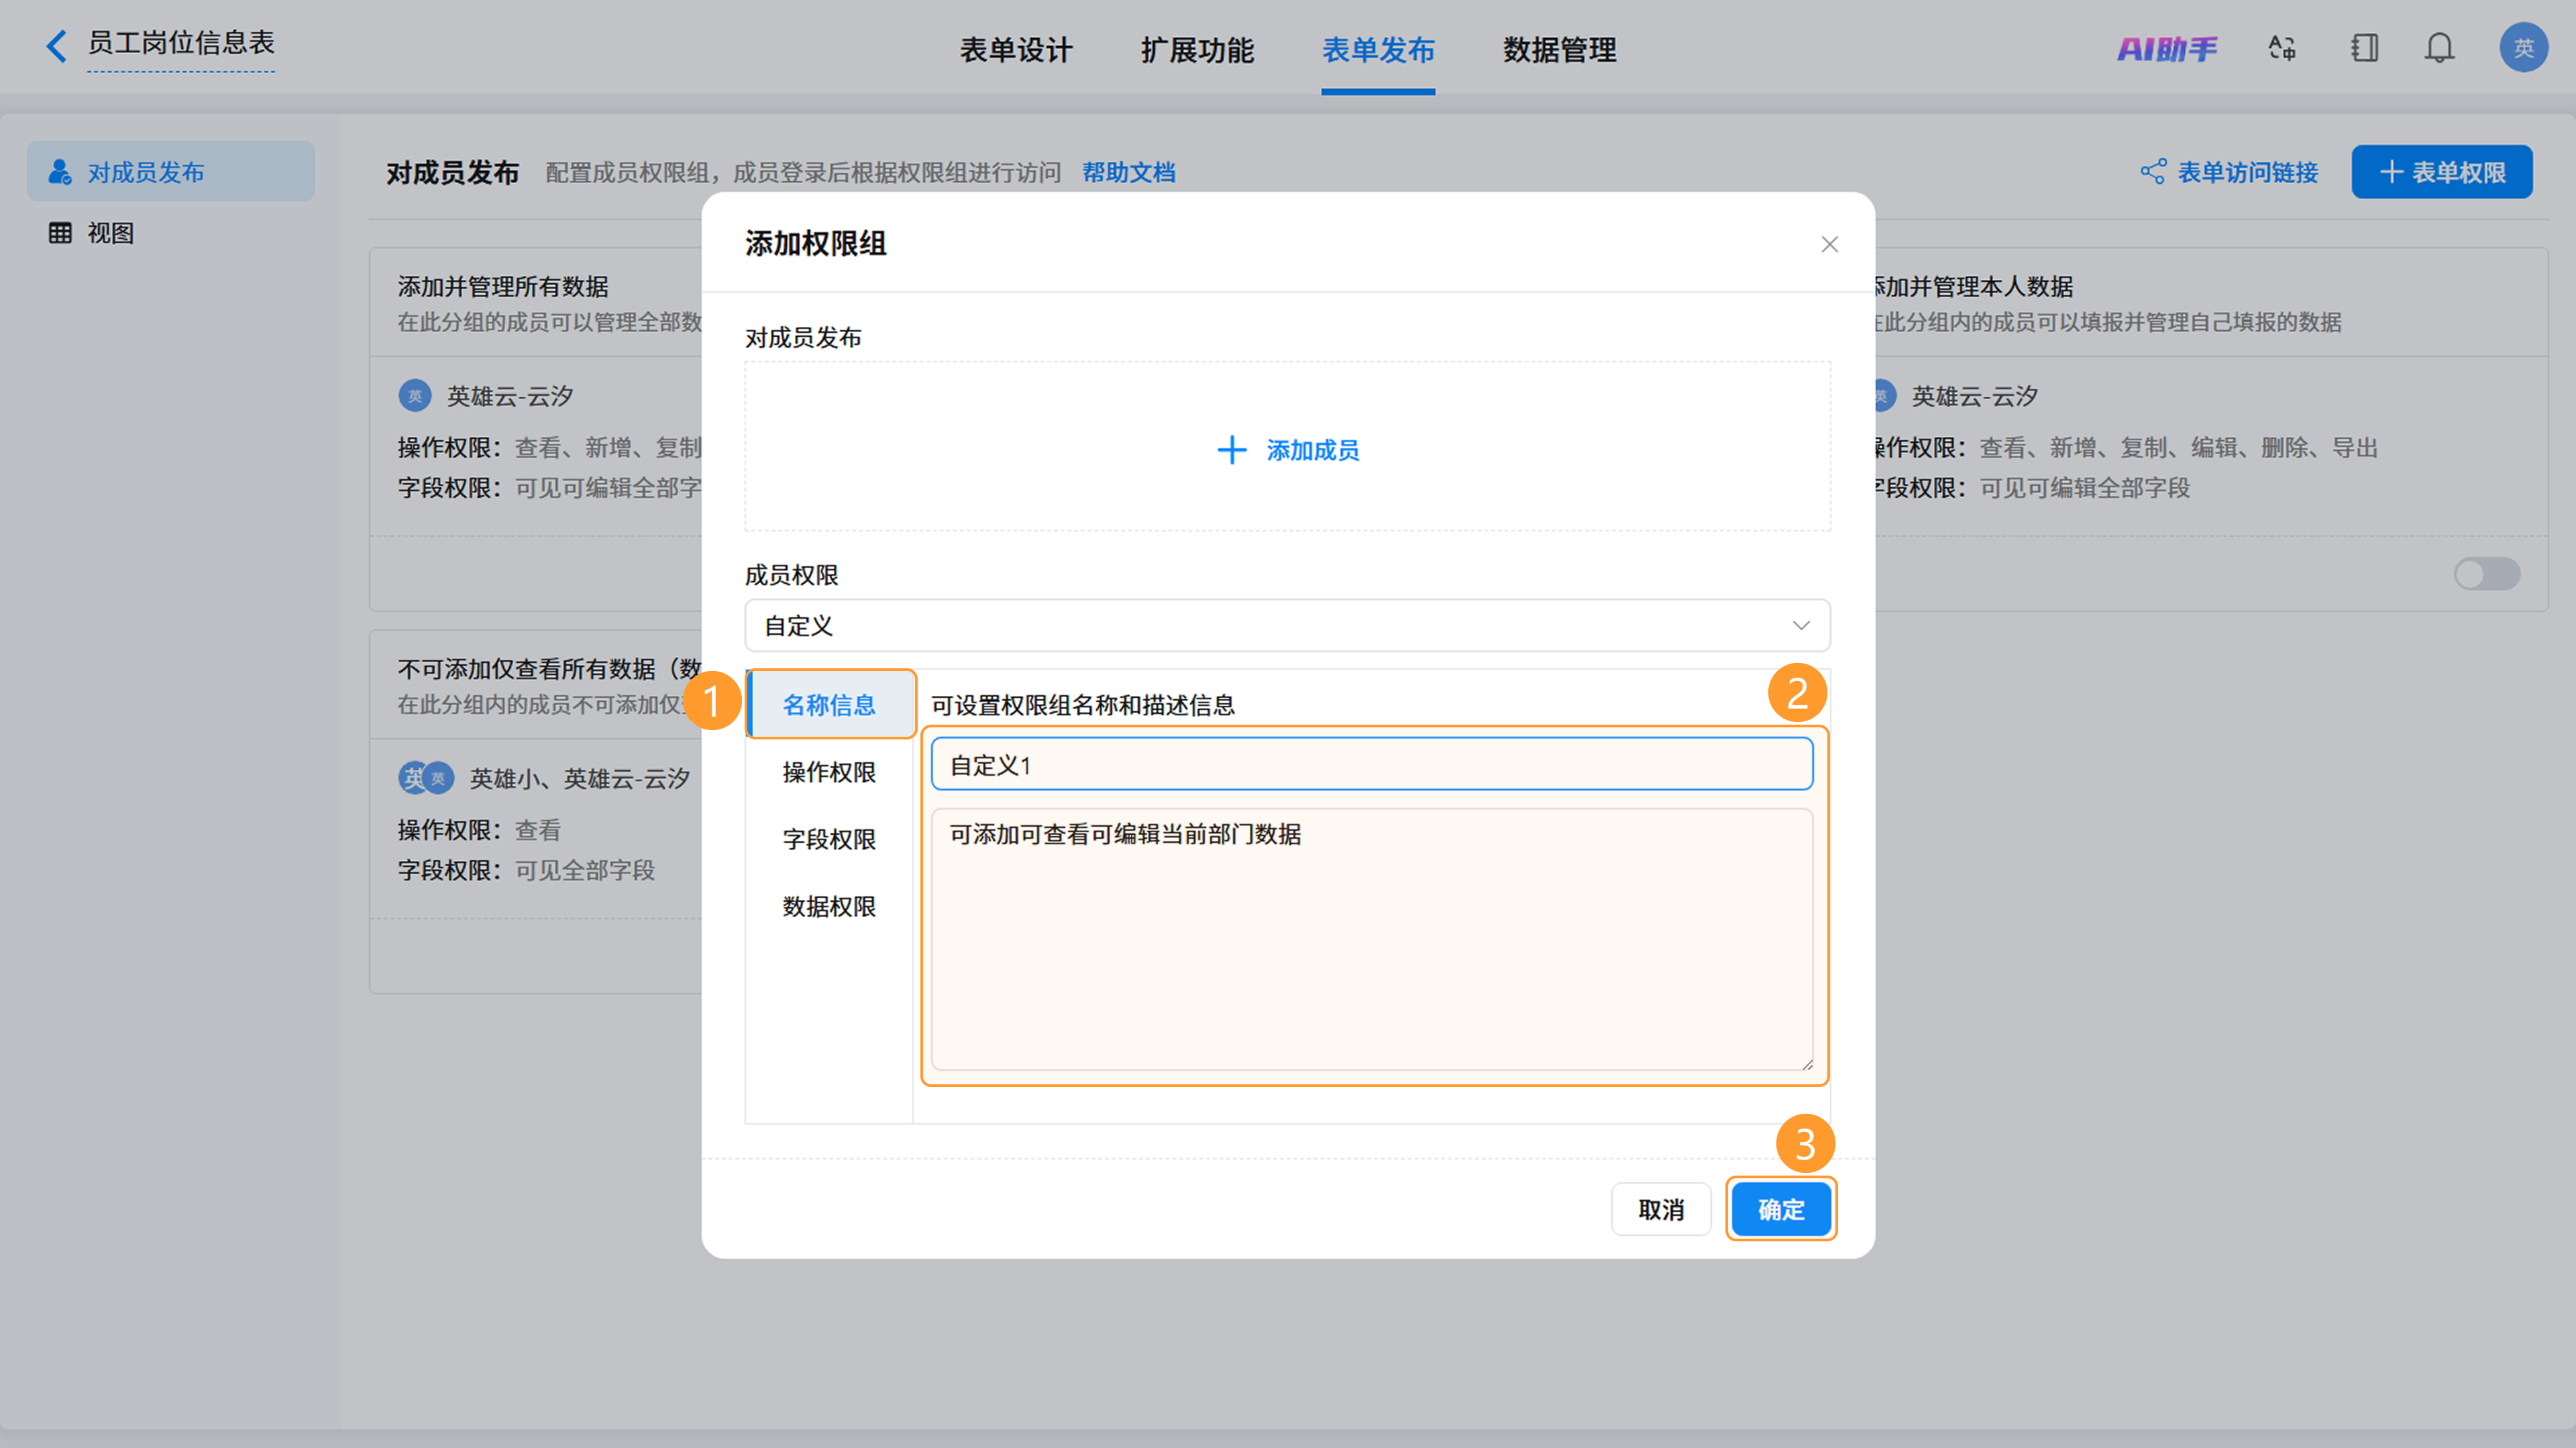Select the 表单发布 tab

(x=1378, y=50)
